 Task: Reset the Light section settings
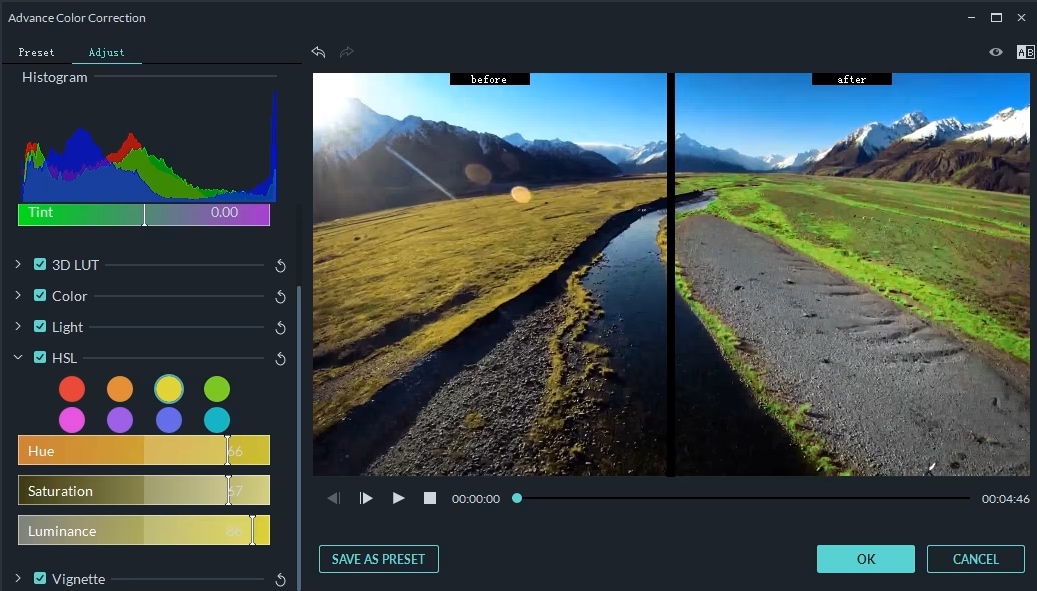tap(280, 328)
